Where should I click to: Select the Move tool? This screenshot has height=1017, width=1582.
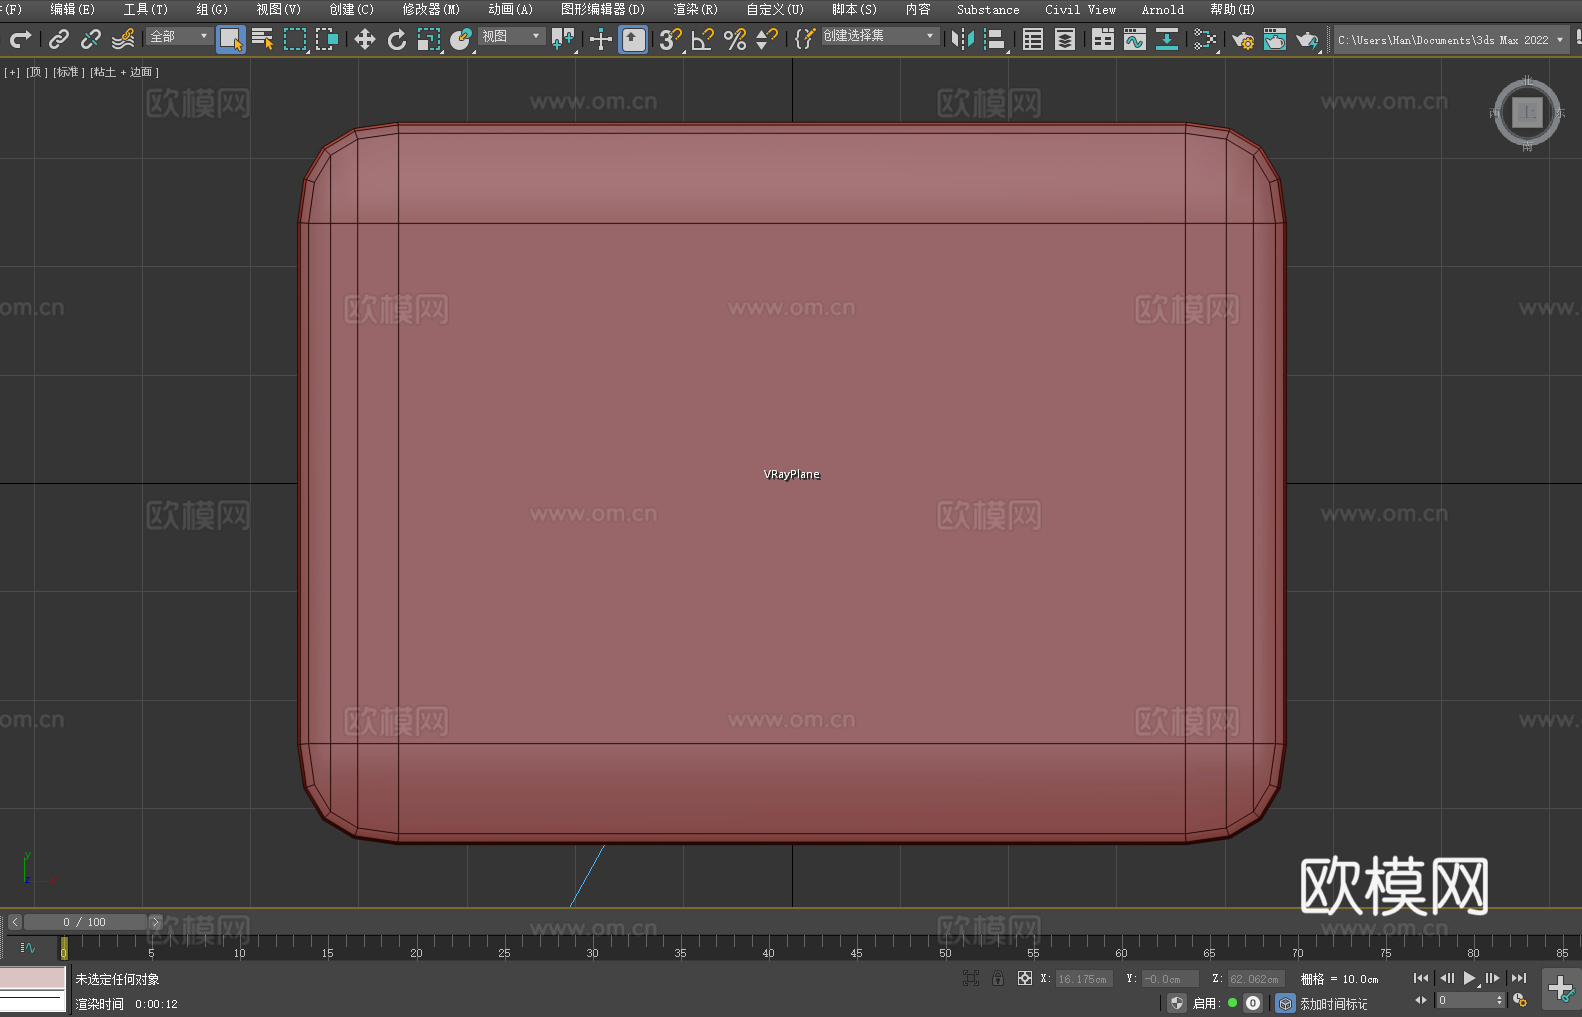pos(364,39)
